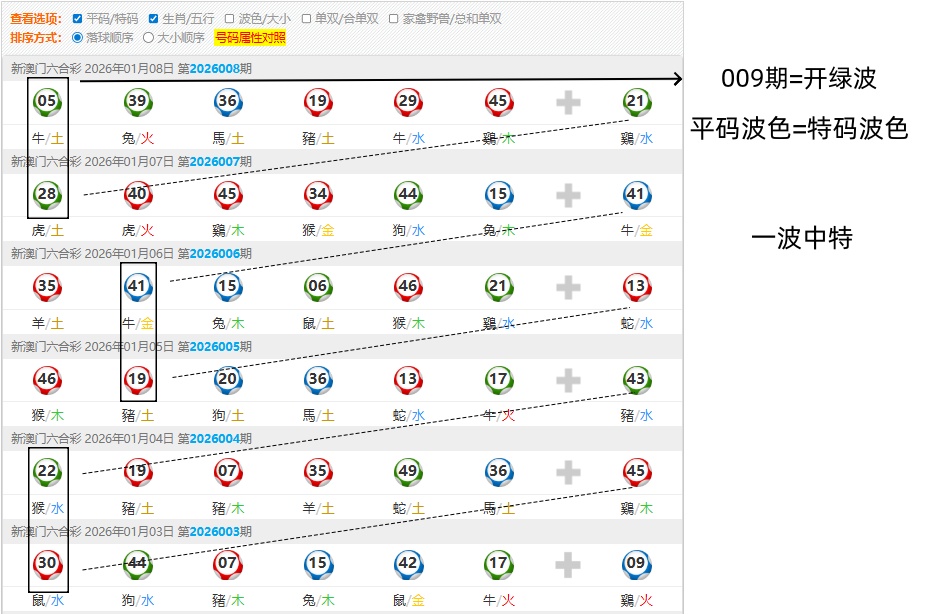Screen dimensions: 928x614
Task: Choose the 落球顺序 radio button
Action: pyautogui.click(x=77, y=38)
